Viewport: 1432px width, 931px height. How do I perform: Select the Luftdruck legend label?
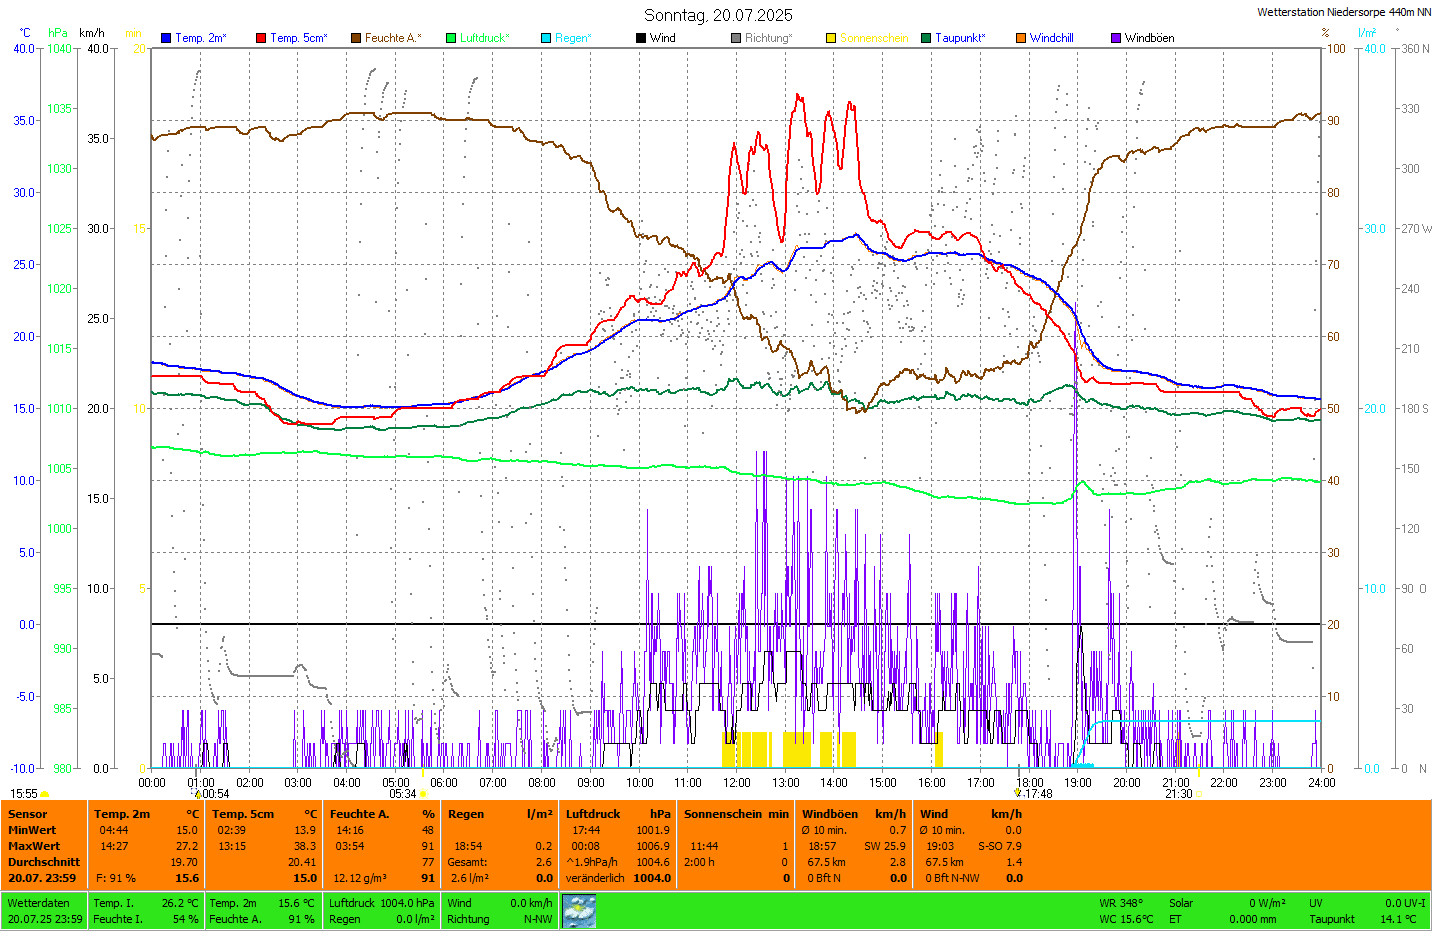click(x=484, y=38)
